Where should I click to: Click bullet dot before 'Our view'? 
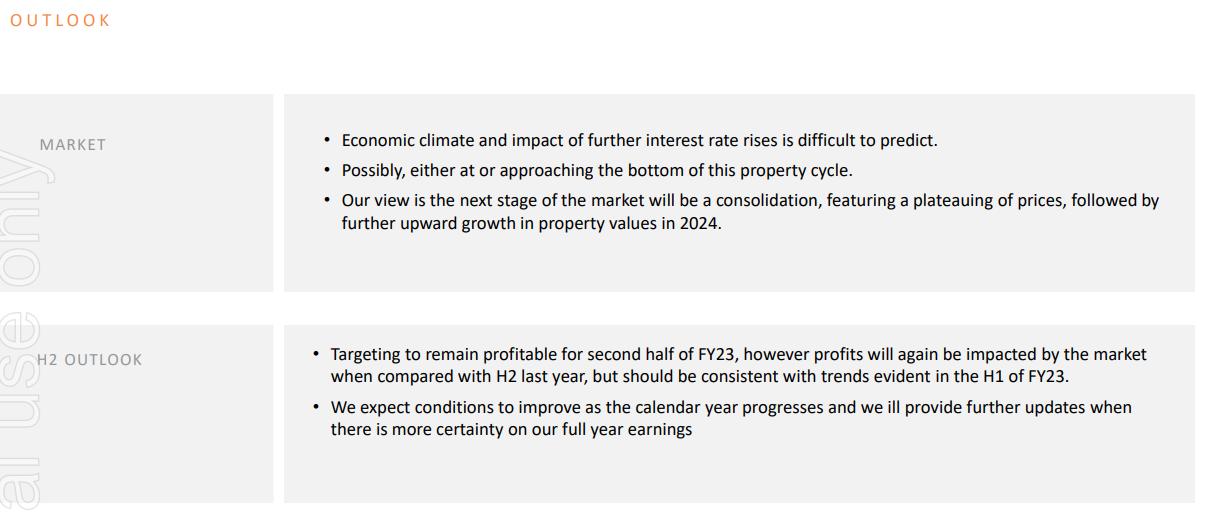click(327, 200)
